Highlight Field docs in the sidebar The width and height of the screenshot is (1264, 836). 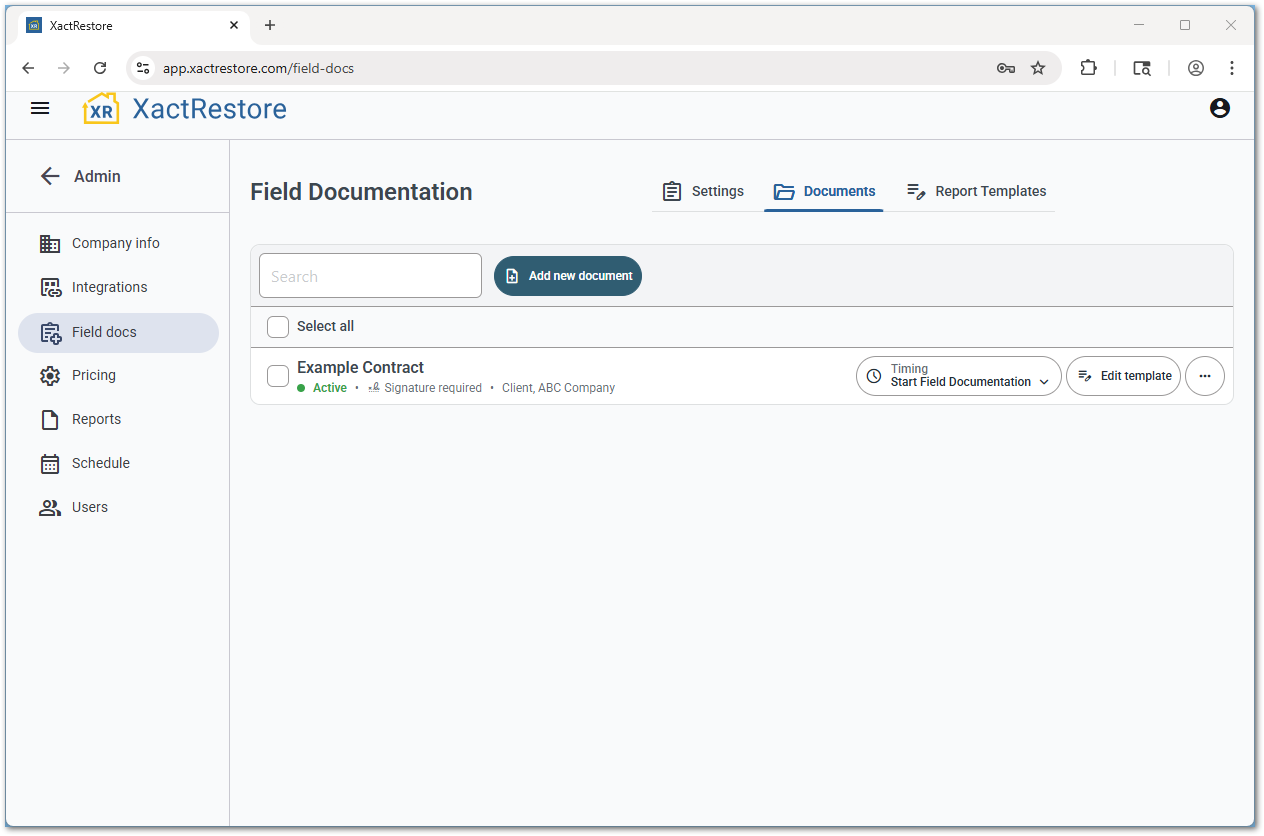(x=102, y=331)
